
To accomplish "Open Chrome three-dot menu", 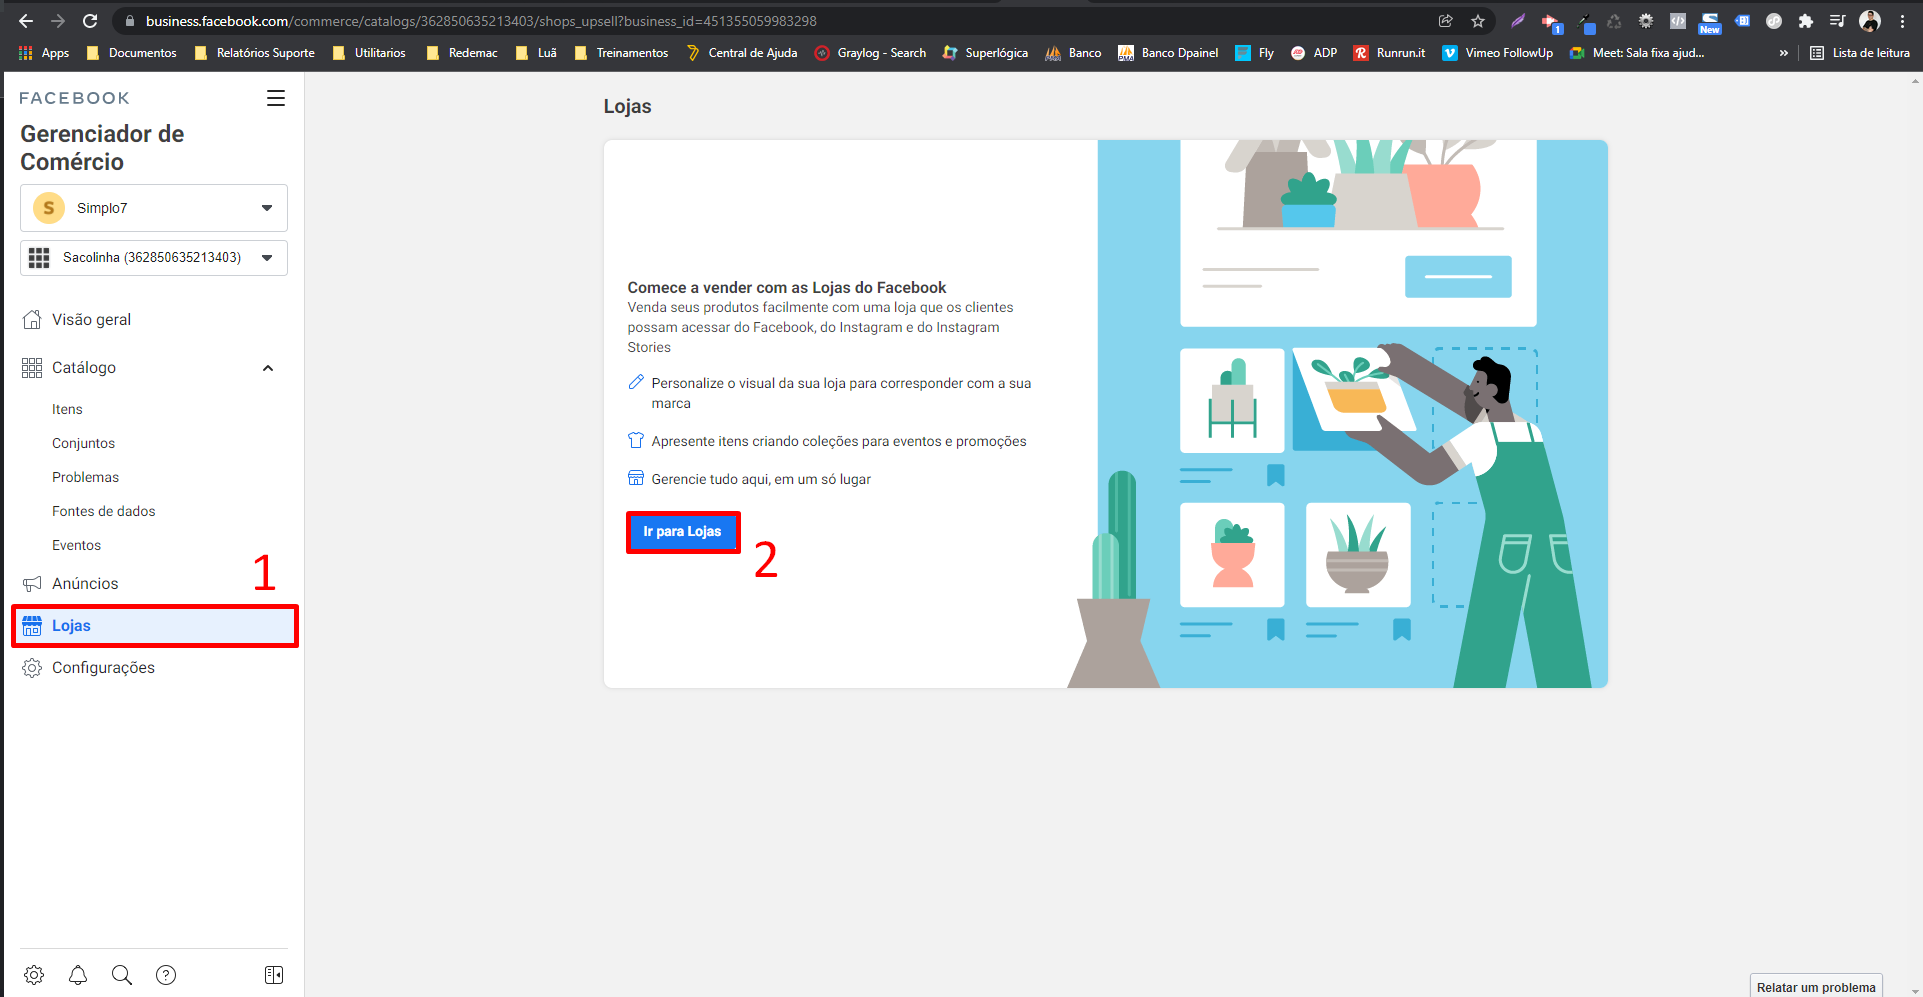I will 1902,21.
